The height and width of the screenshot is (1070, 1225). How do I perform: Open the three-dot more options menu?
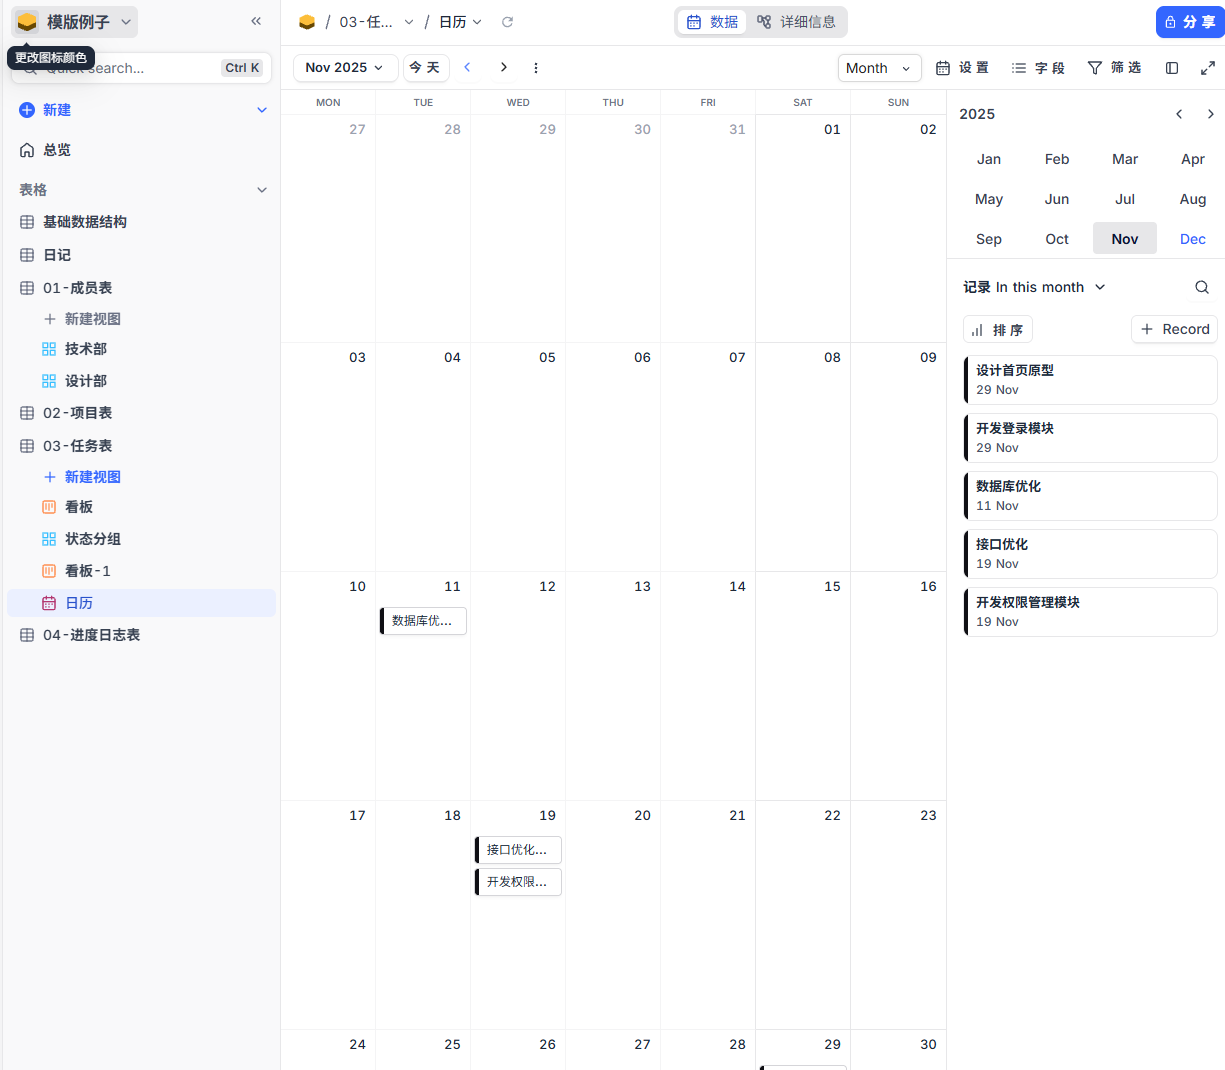[536, 68]
